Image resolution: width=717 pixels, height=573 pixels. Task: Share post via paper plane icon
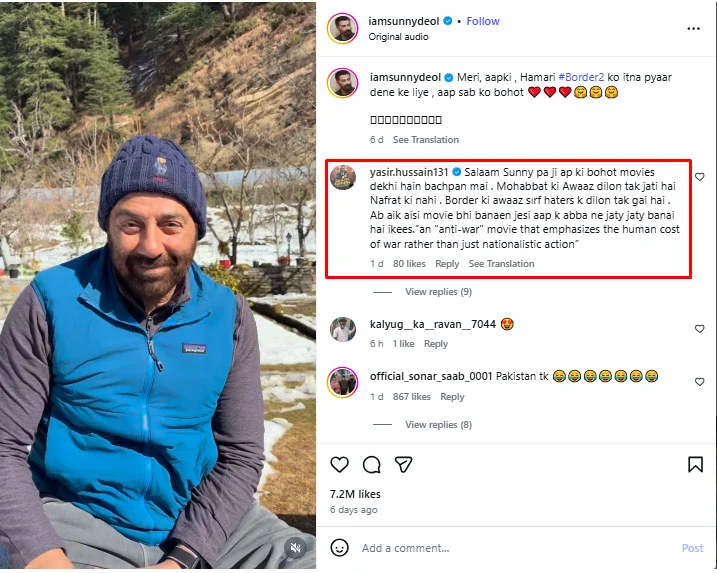tap(403, 465)
